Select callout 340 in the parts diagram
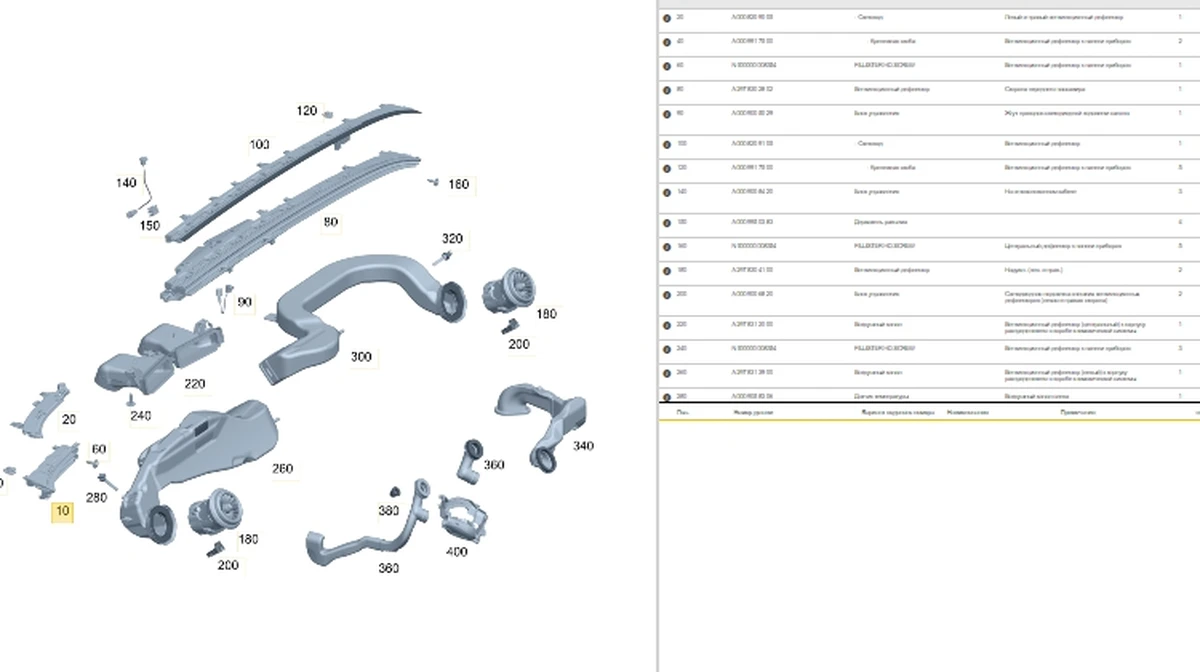 [582, 446]
